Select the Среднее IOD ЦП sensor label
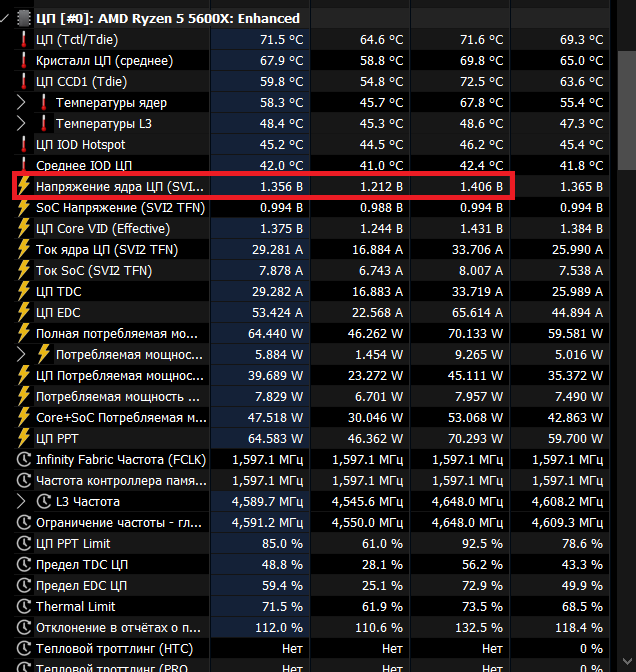 point(84,165)
